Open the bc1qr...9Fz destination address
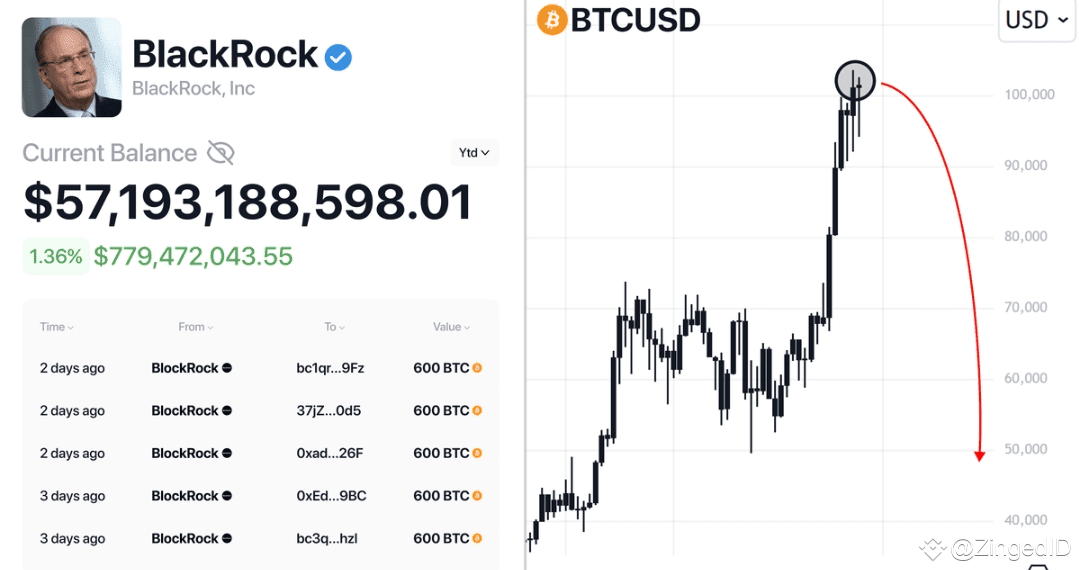Screen dimensions: 1079x570 330,368
